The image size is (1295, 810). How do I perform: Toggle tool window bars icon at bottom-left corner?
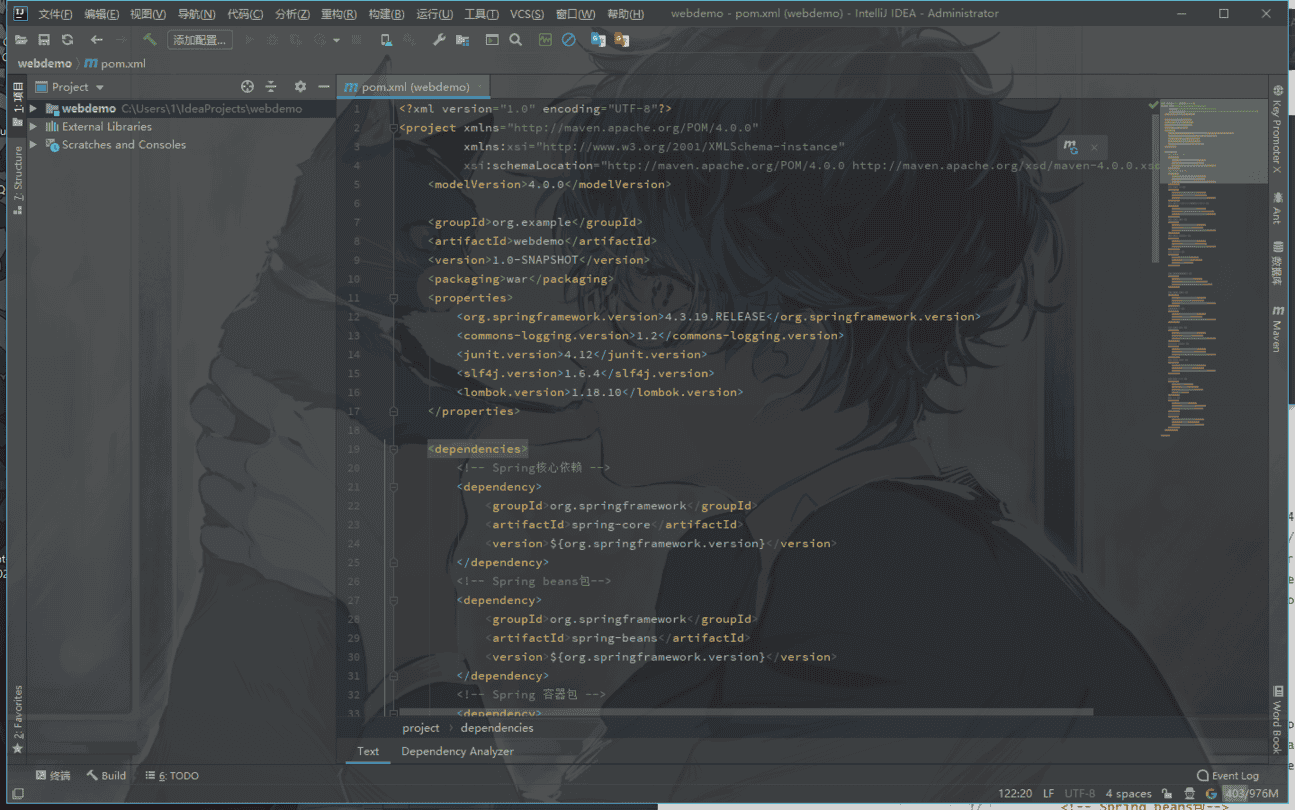tap(18, 793)
